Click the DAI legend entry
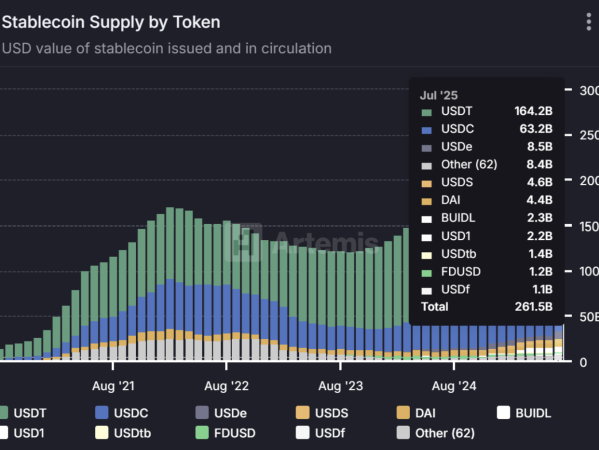599x450 pixels. (x=416, y=413)
